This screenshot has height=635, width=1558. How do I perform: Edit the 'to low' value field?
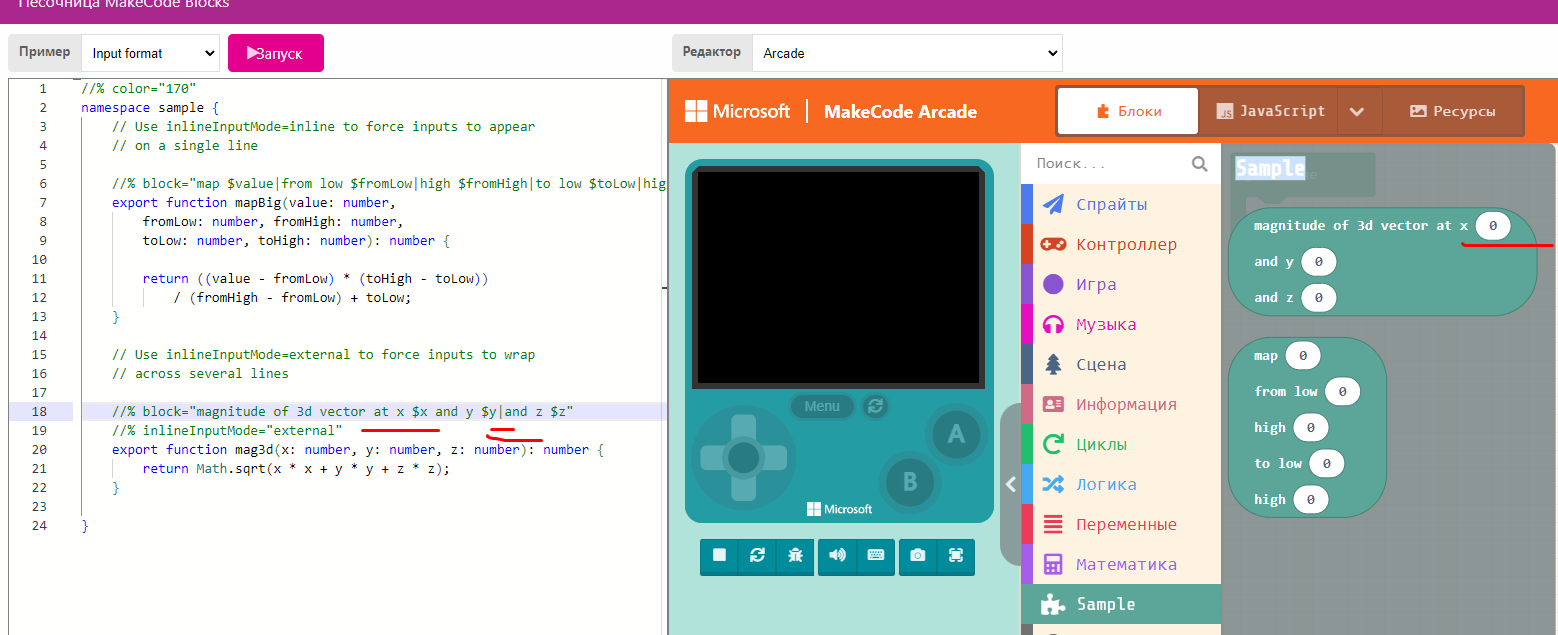(x=1326, y=463)
